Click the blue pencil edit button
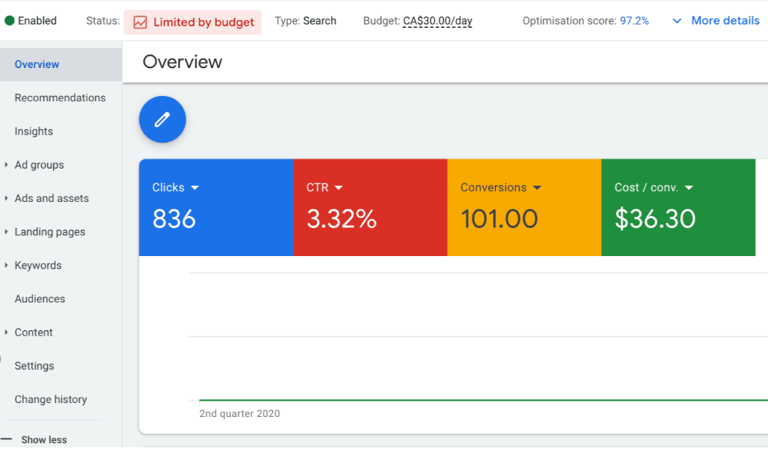The image size is (768, 458). click(x=162, y=119)
